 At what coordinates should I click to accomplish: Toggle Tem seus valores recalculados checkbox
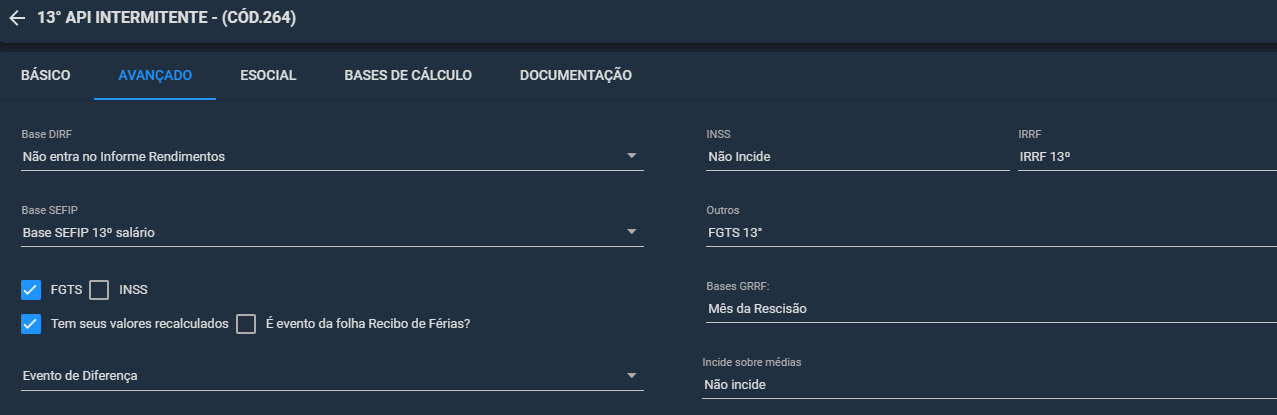tap(31, 324)
